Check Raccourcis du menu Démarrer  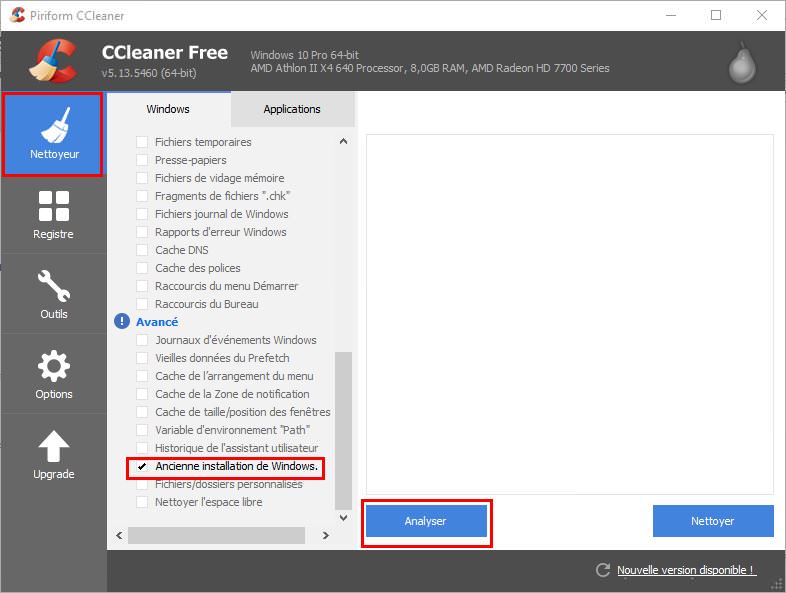click(x=142, y=286)
